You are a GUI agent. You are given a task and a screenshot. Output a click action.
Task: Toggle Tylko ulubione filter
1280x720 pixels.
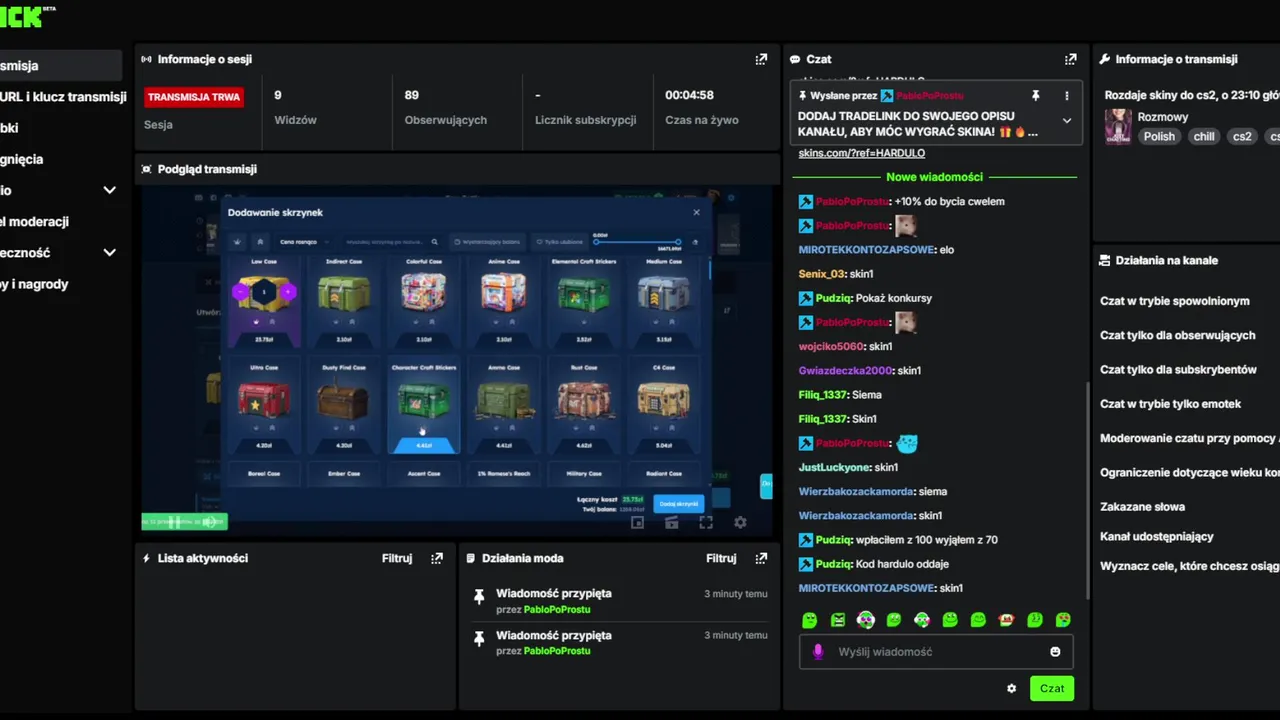click(x=558, y=242)
